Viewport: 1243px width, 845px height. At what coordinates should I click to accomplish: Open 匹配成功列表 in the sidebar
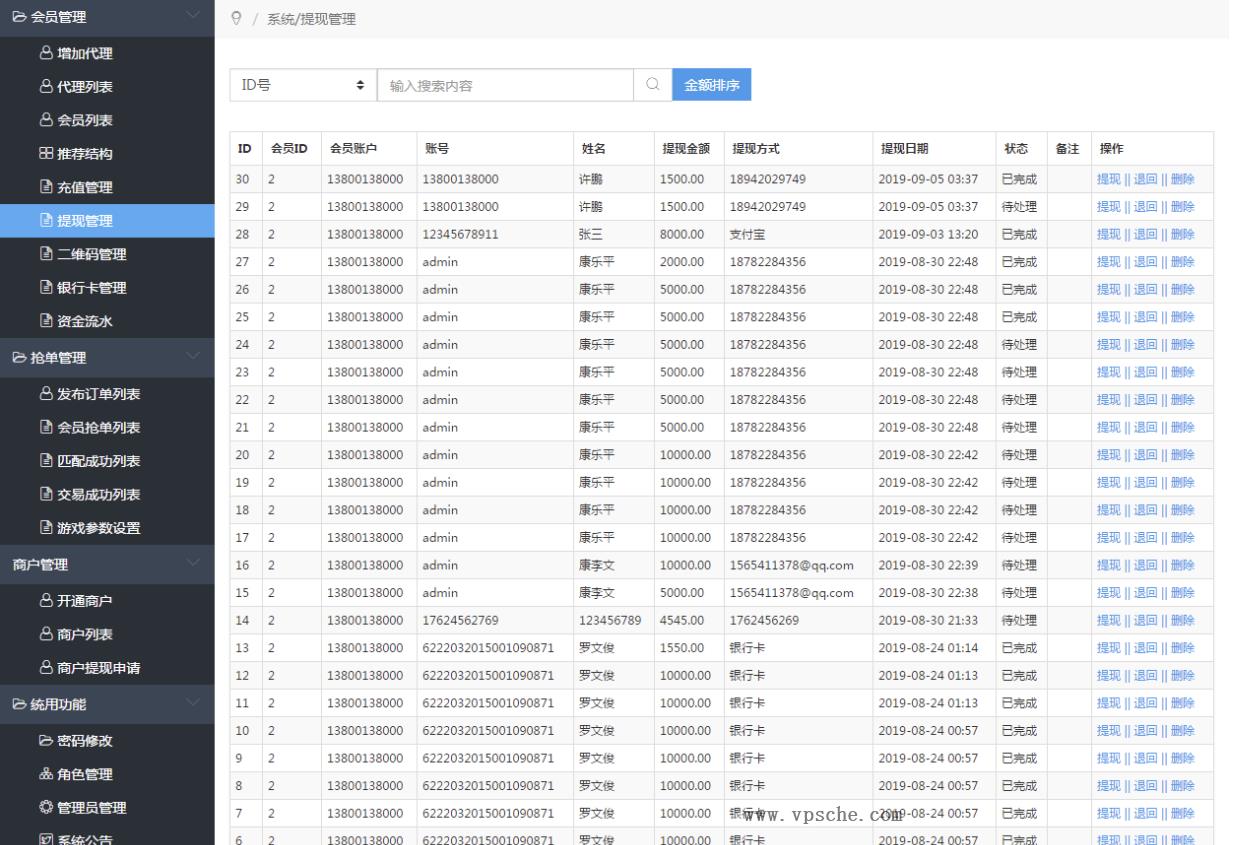(107, 461)
